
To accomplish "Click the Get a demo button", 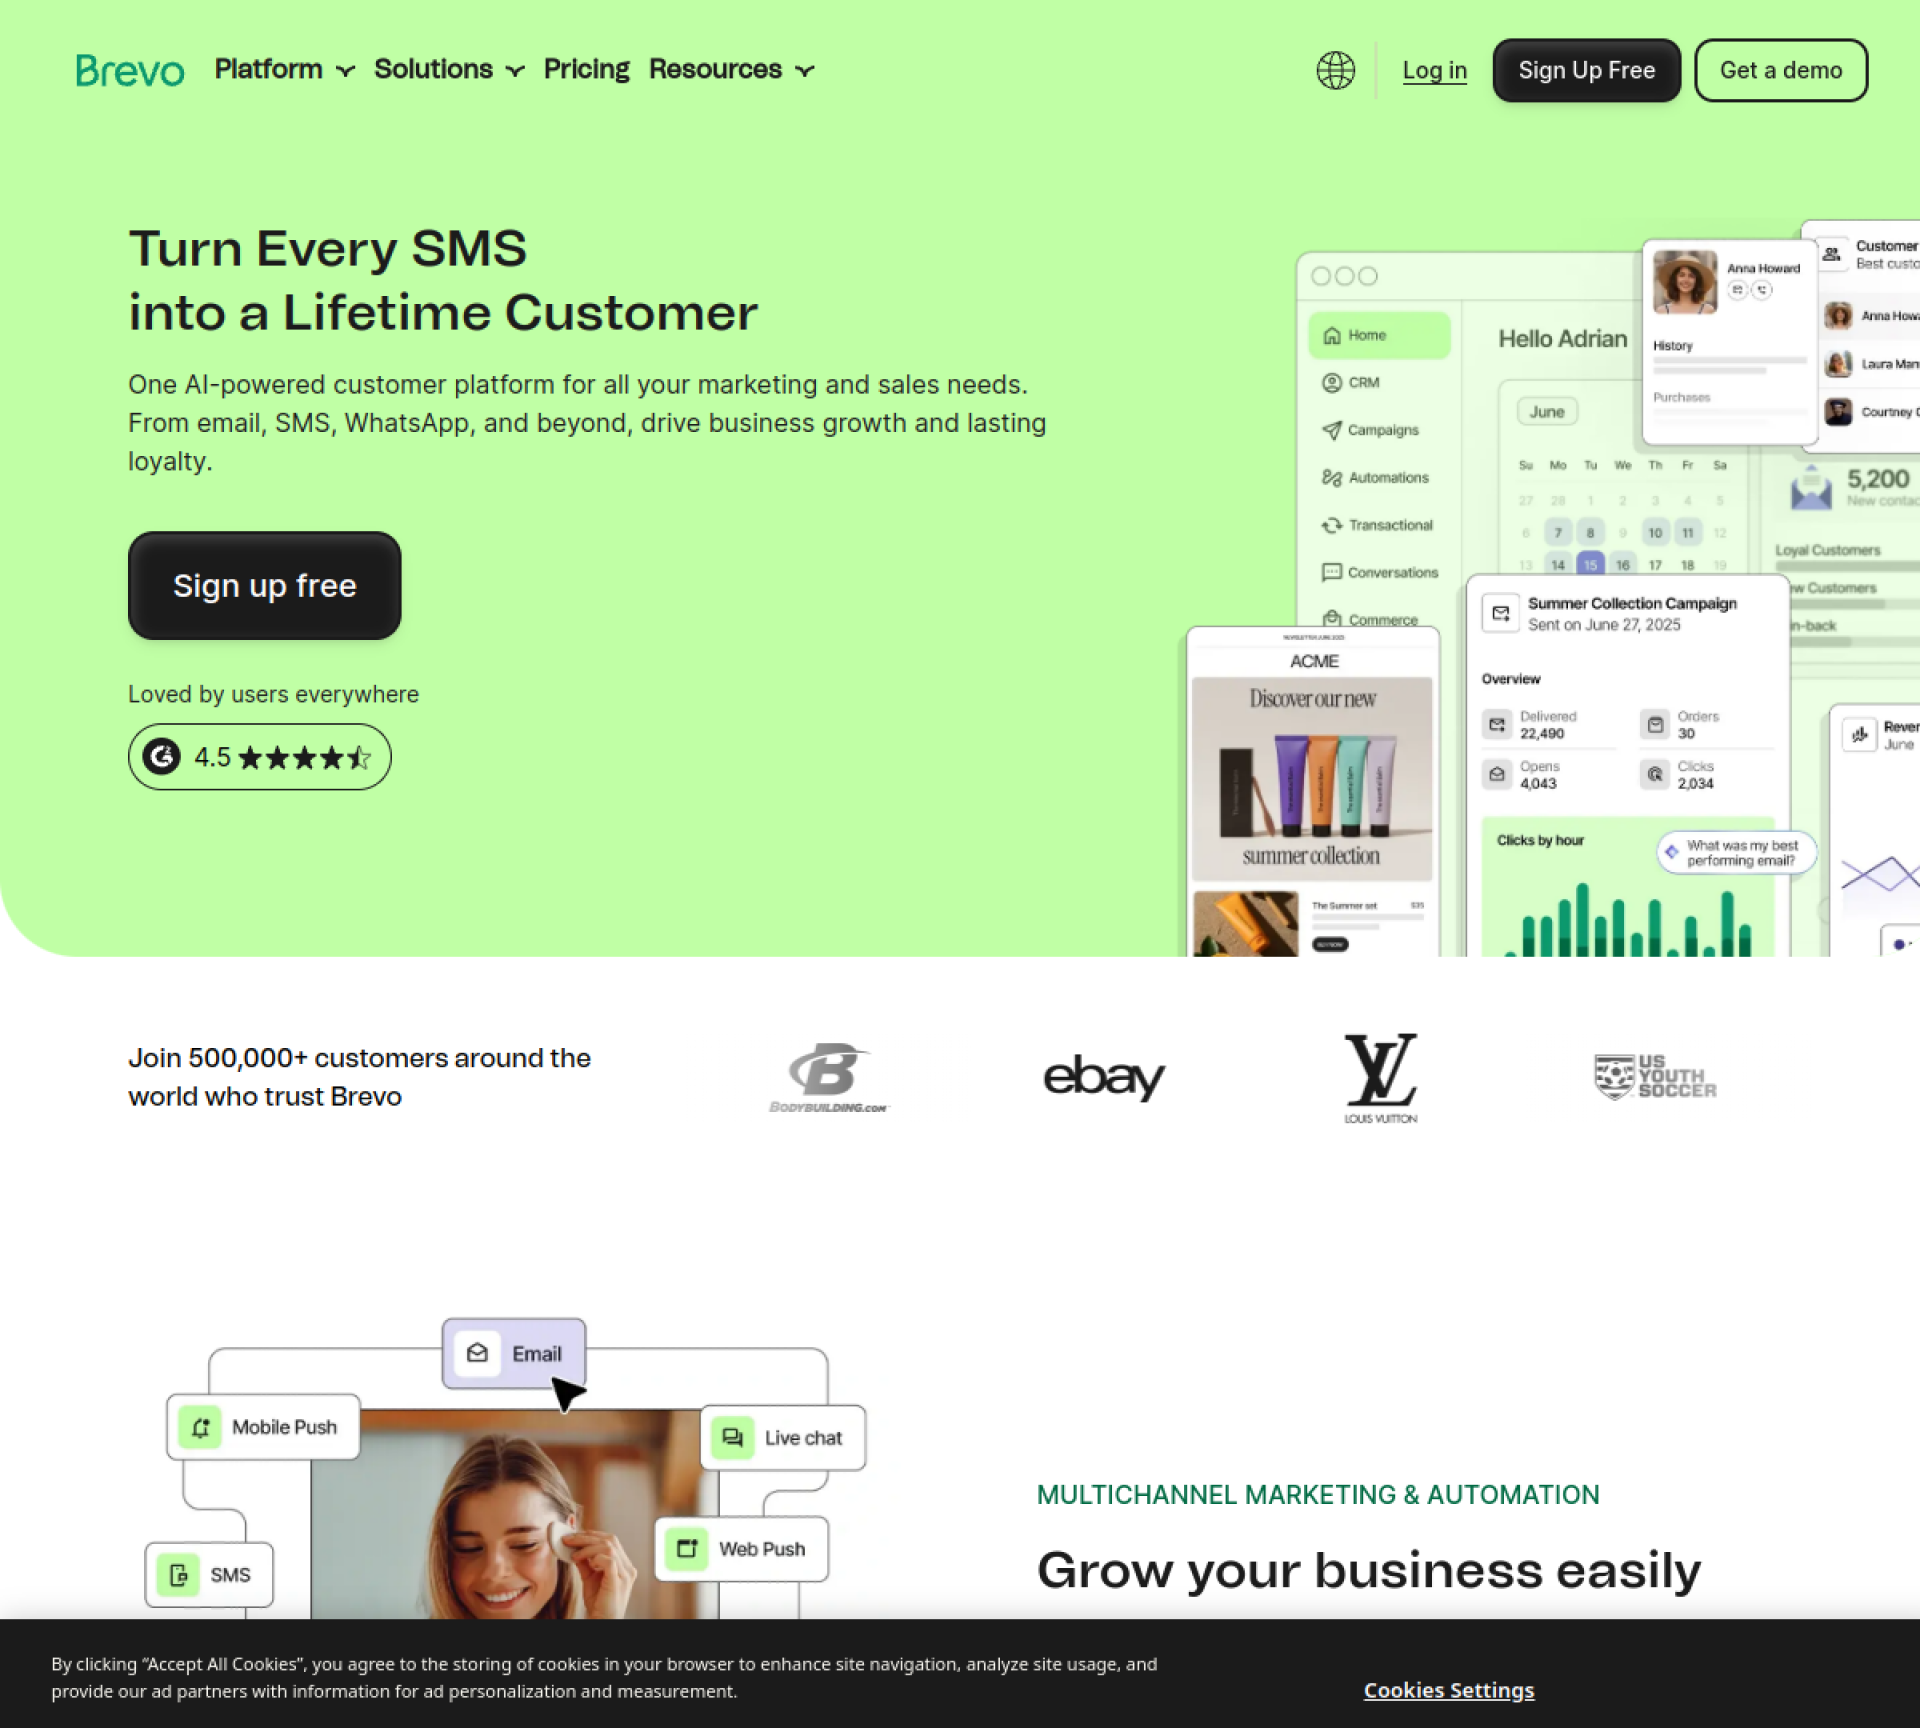I will pos(1781,70).
